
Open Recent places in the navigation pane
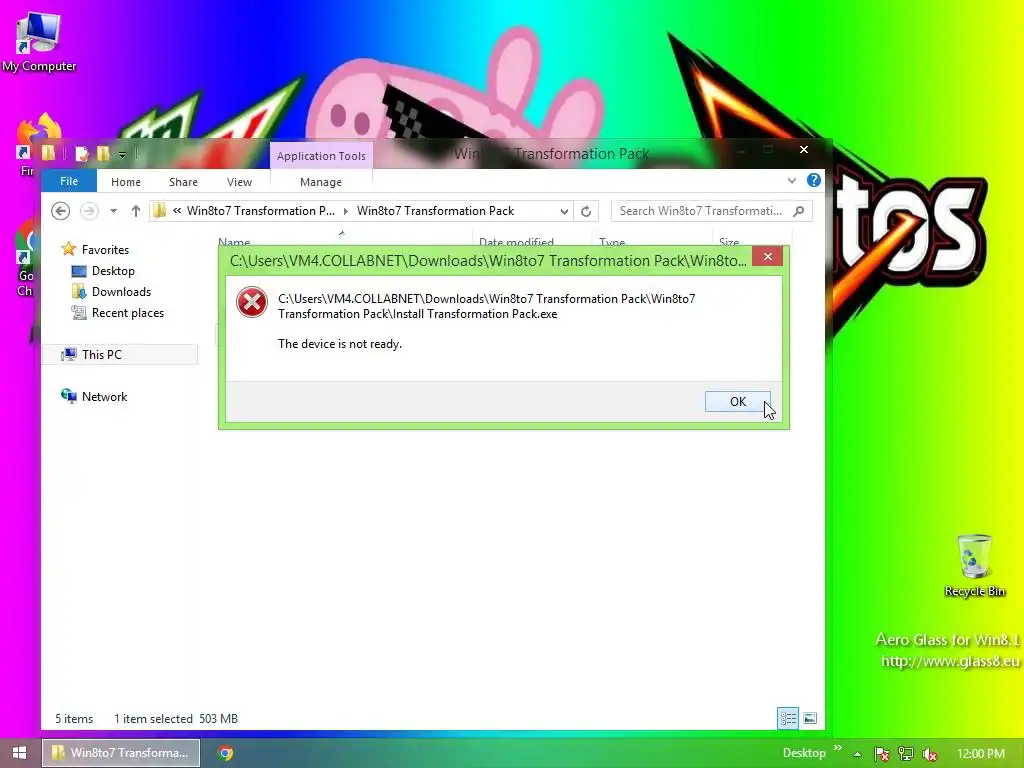pos(127,313)
